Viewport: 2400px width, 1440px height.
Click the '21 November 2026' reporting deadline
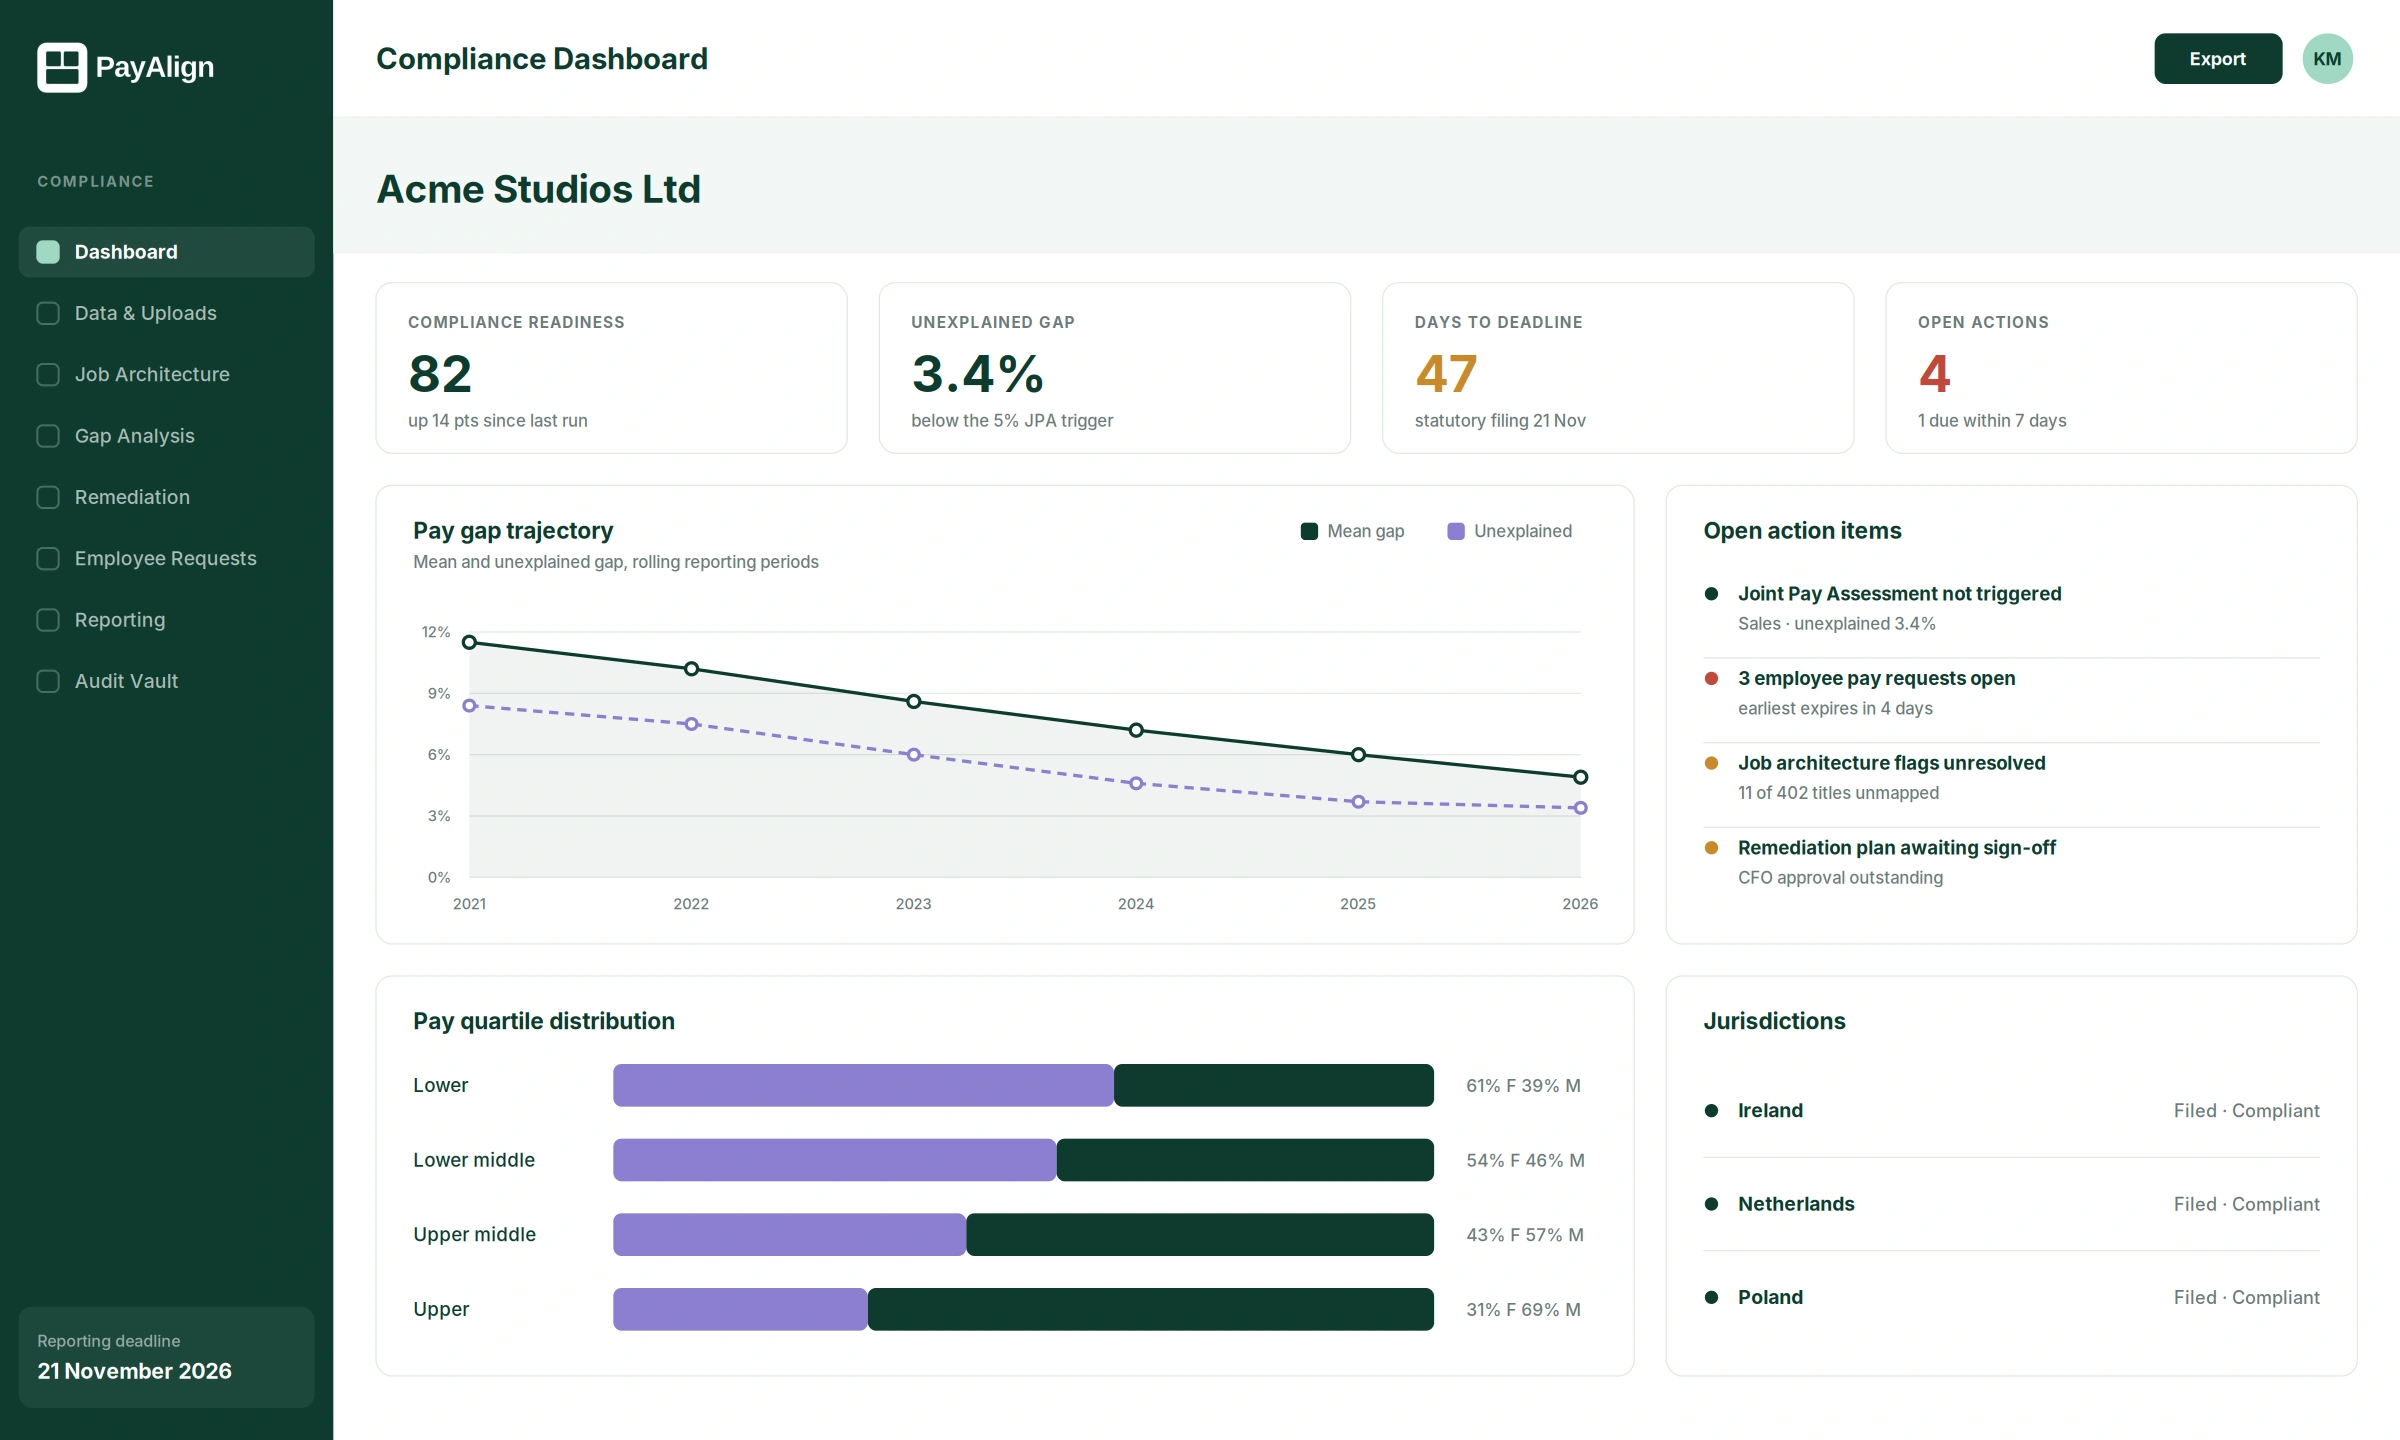click(x=134, y=1371)
